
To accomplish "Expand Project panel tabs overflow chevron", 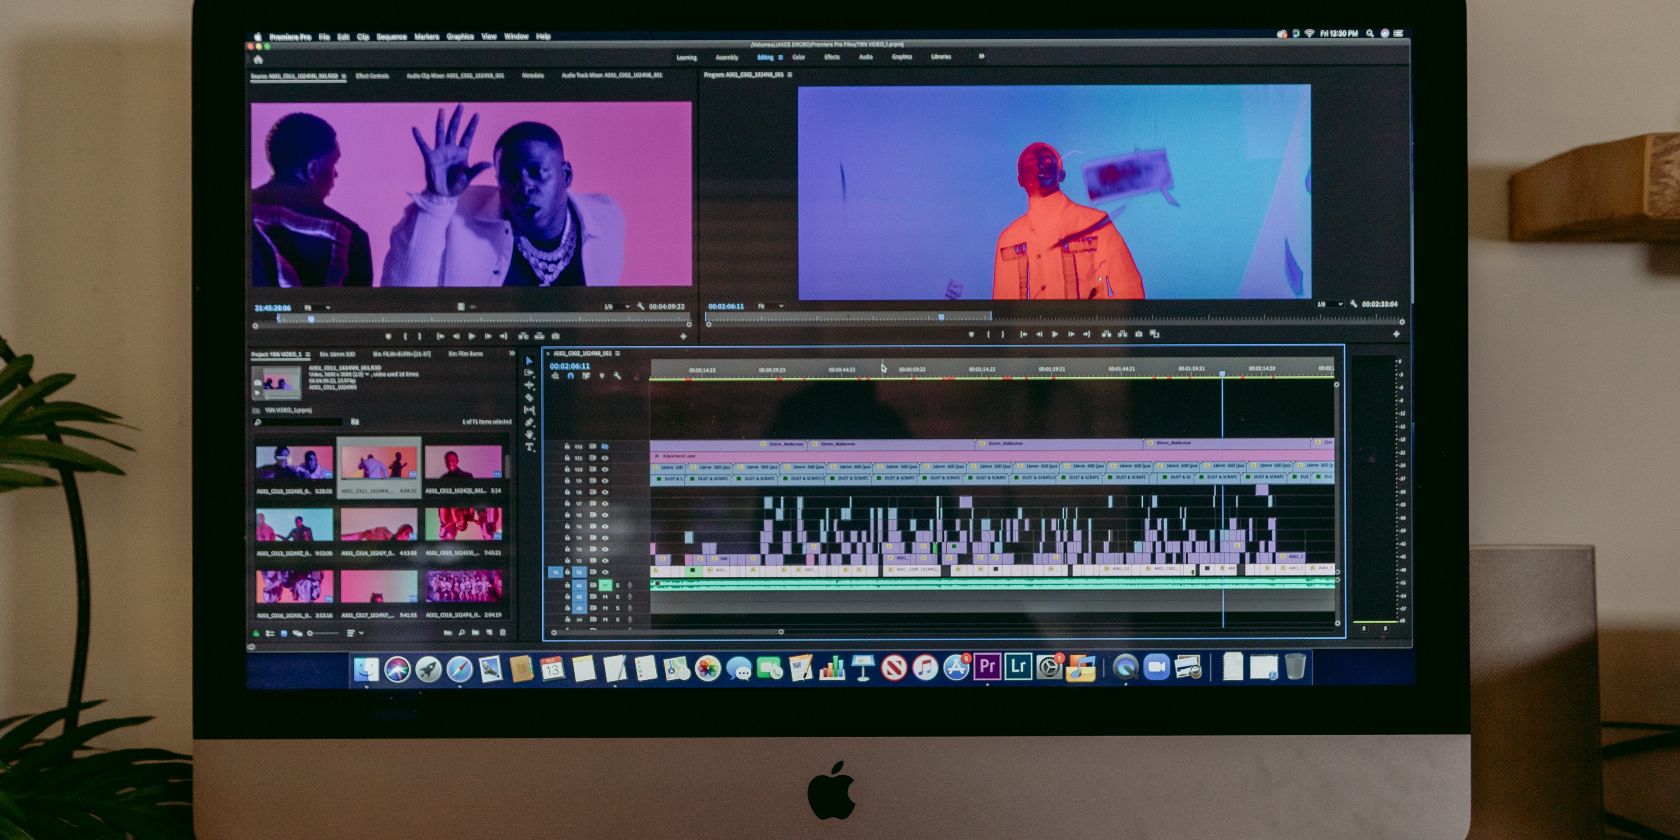I will coord(512,354).
